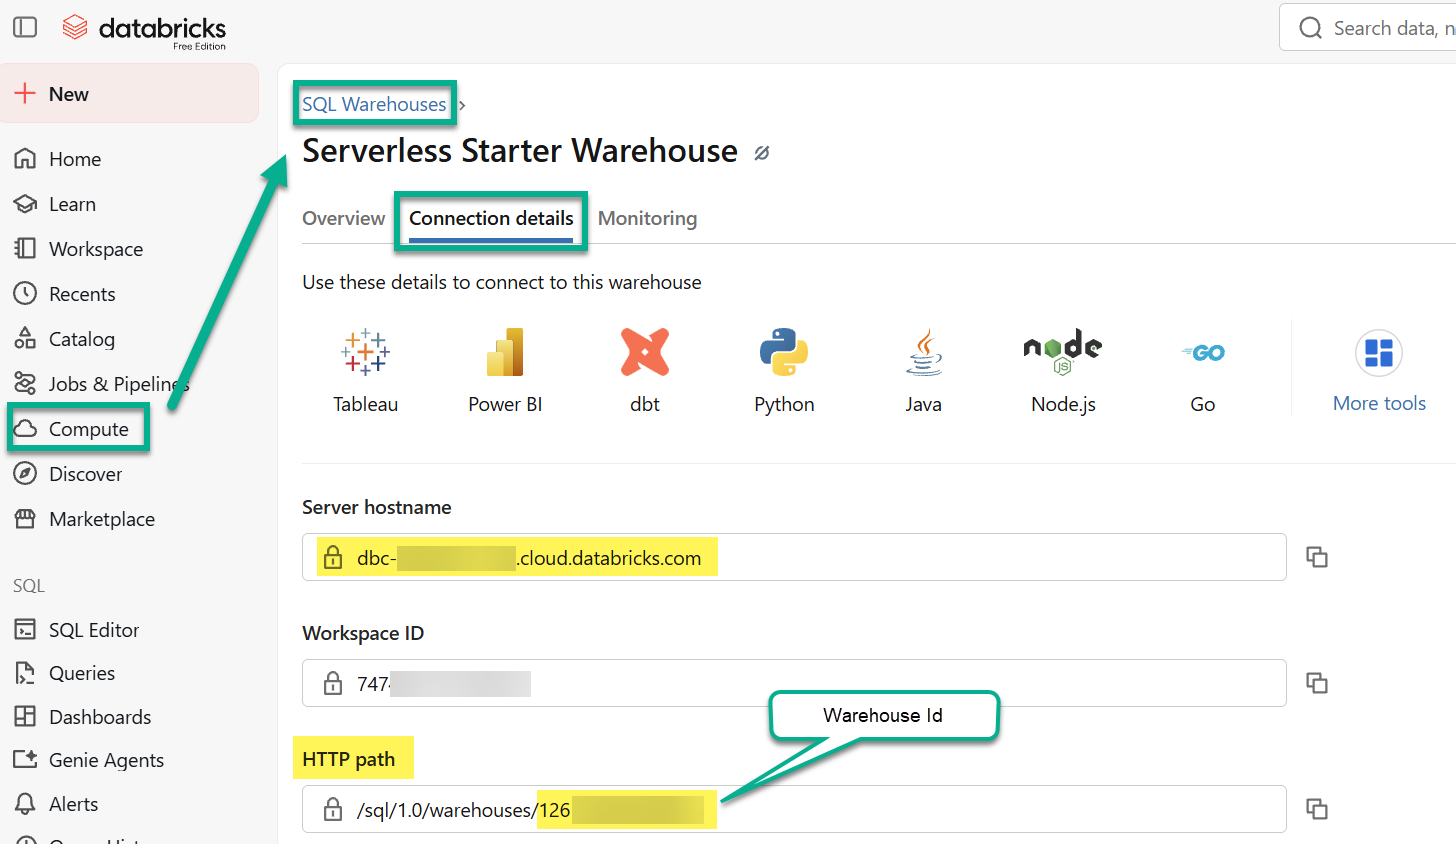Navigate to Jobs & Pipelines
1456x844 pixels.
pos(119,384)
